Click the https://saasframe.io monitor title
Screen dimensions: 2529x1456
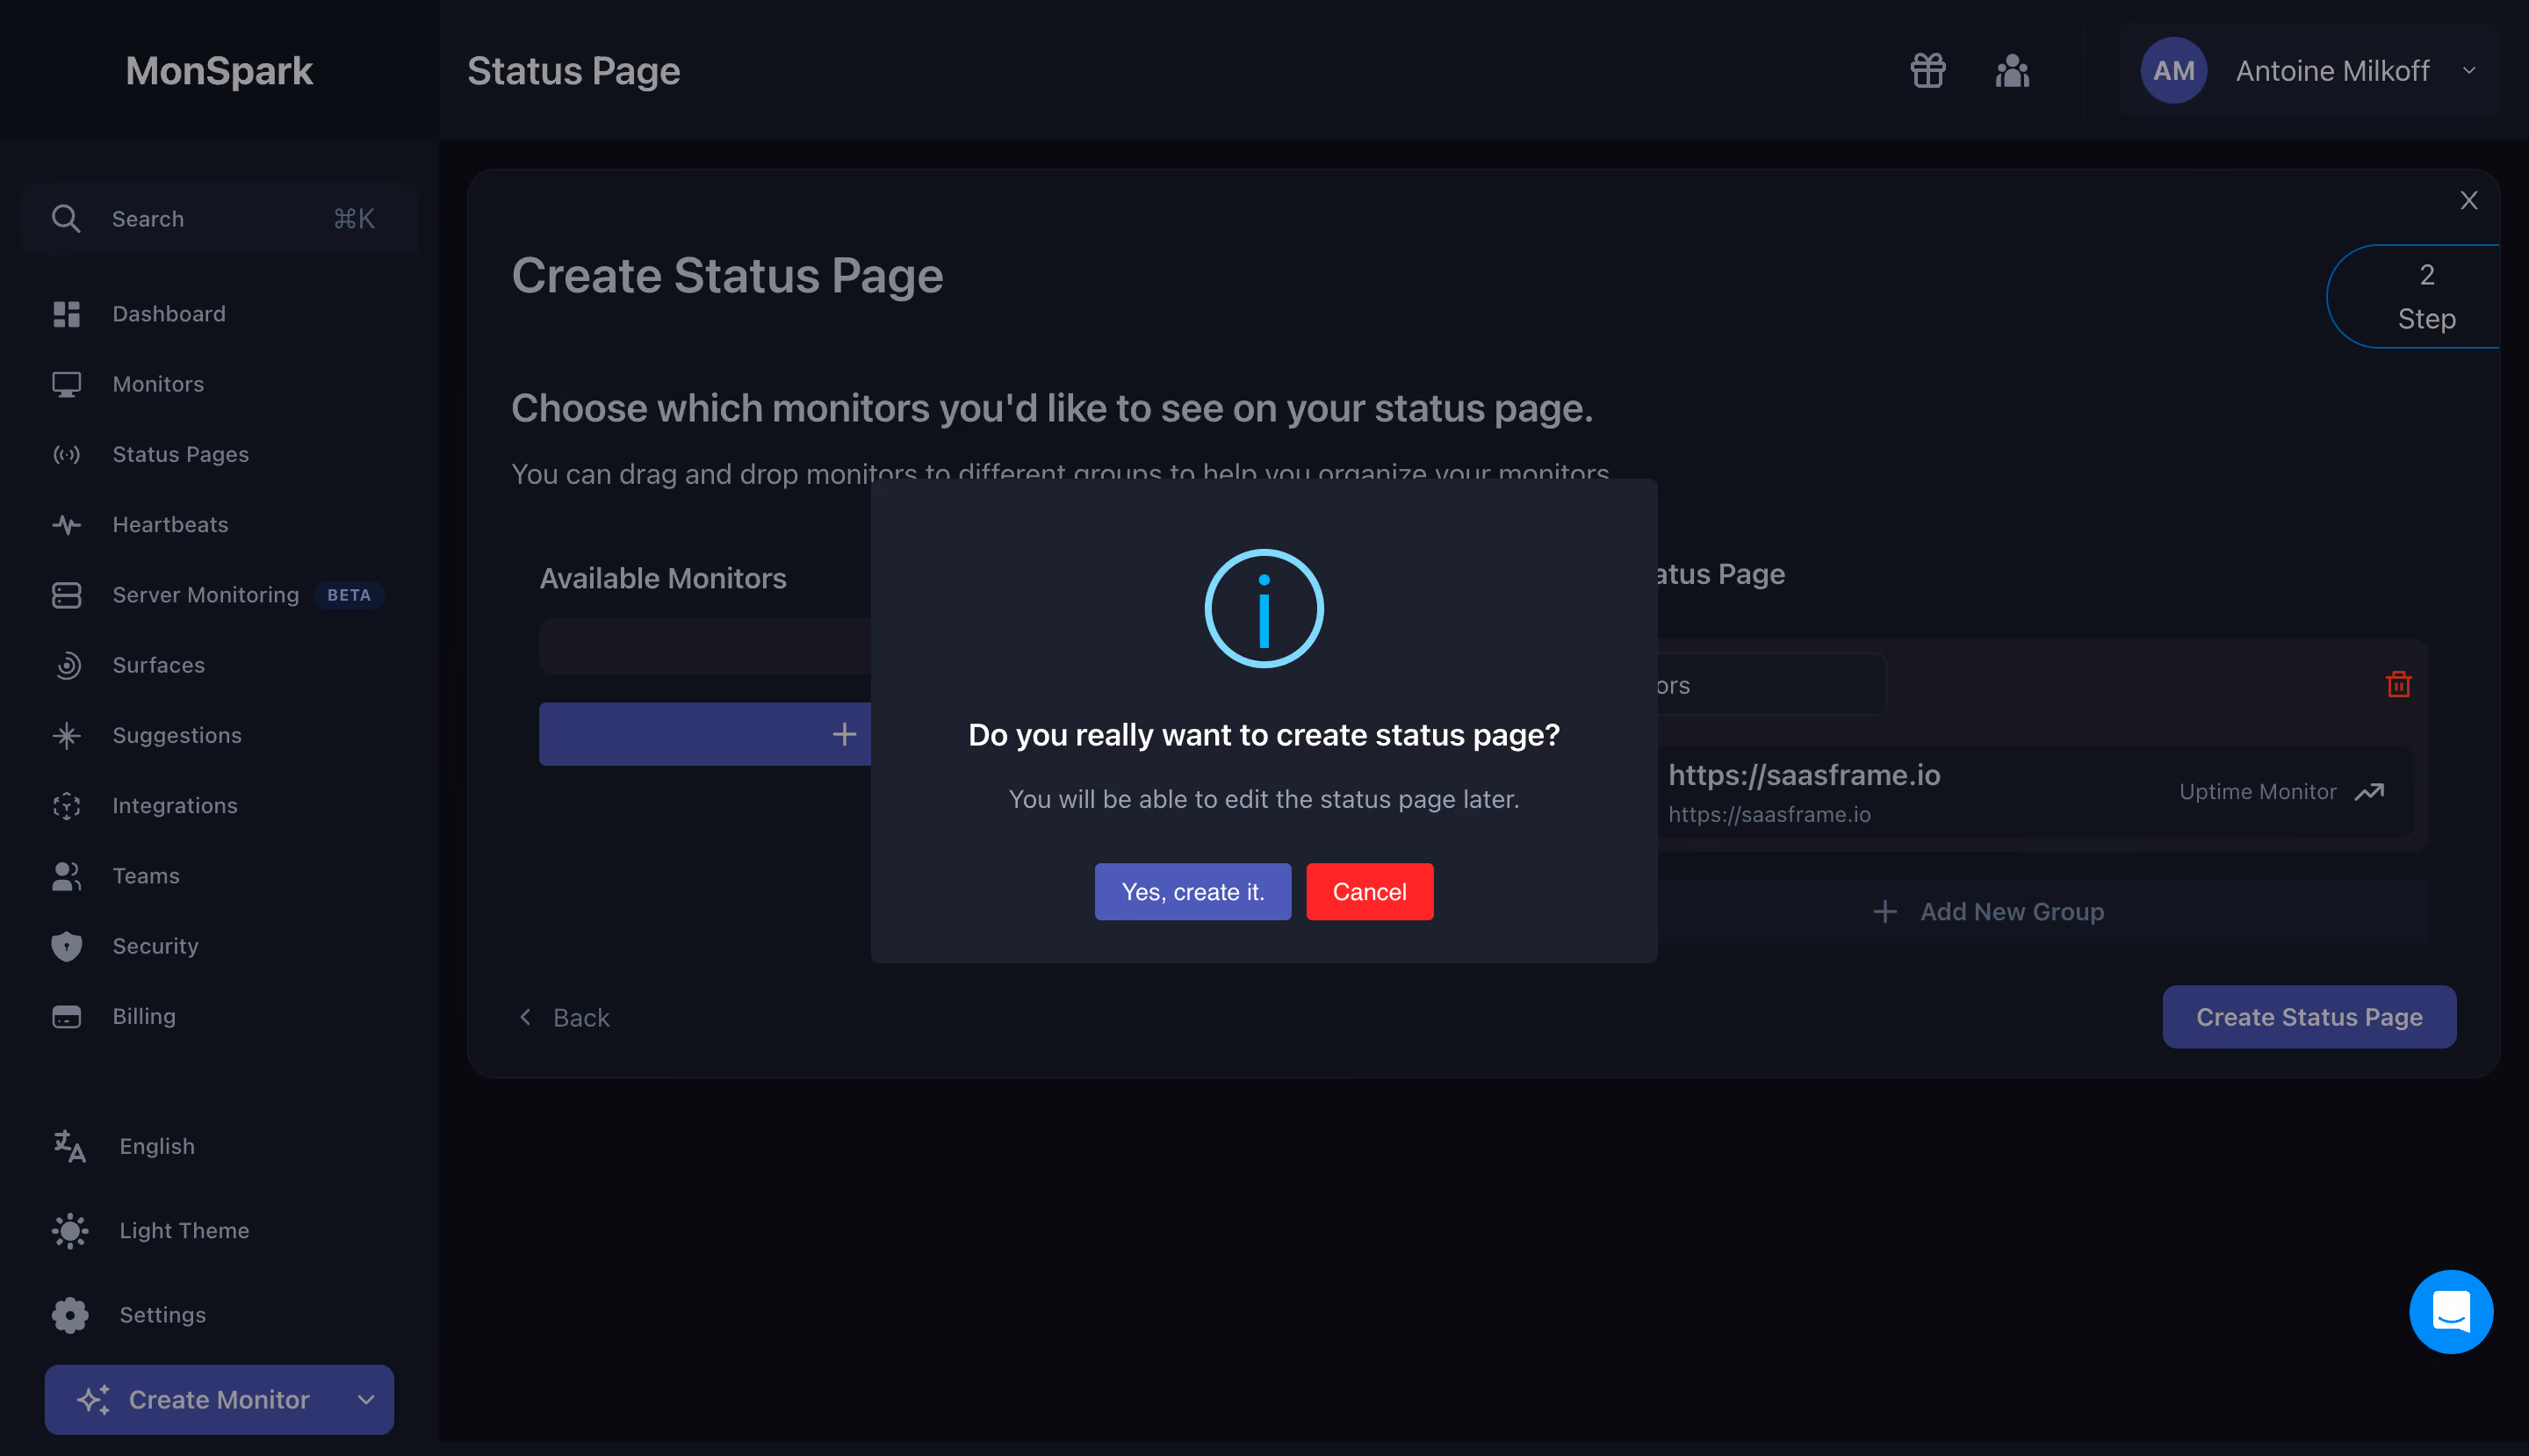1804,775
